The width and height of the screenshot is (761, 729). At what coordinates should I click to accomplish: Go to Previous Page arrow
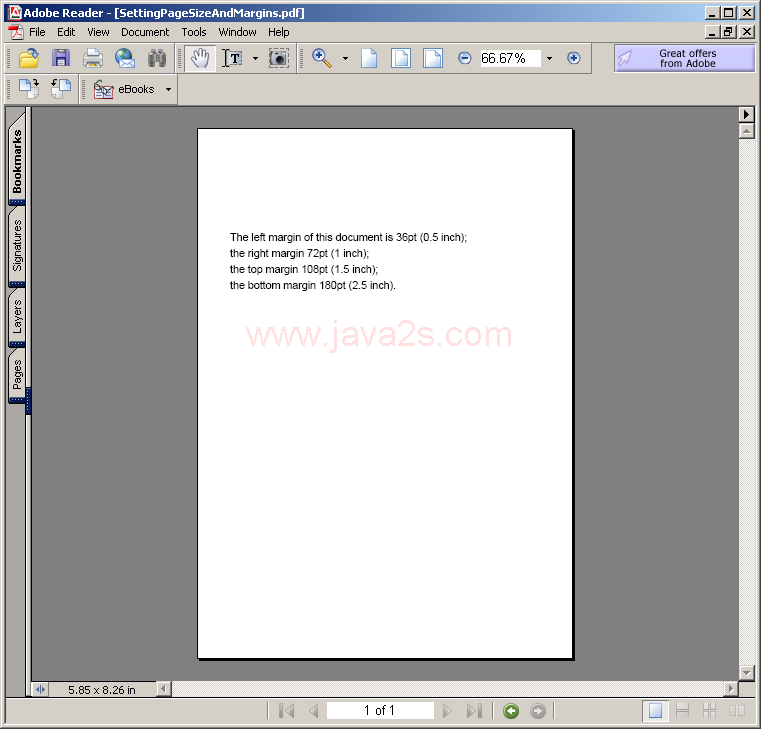click(314, 711)
